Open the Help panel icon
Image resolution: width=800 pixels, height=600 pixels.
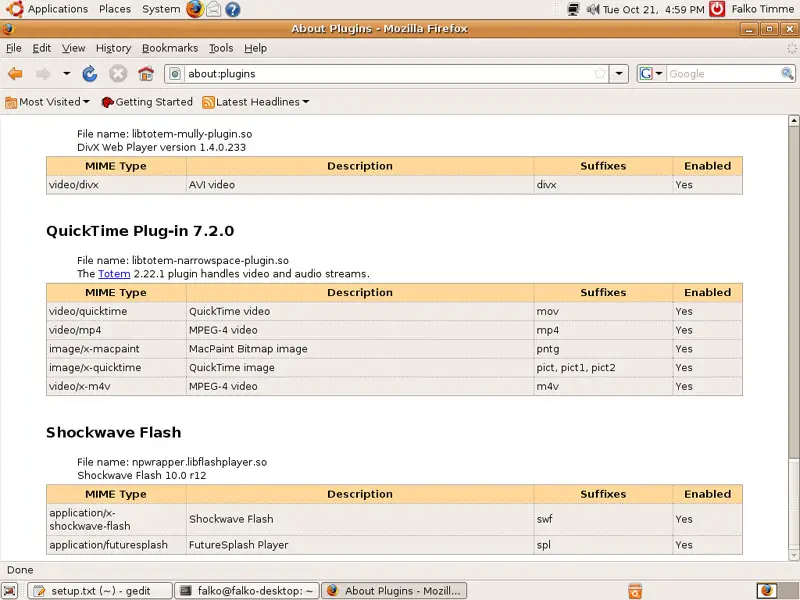coord(233,9)
